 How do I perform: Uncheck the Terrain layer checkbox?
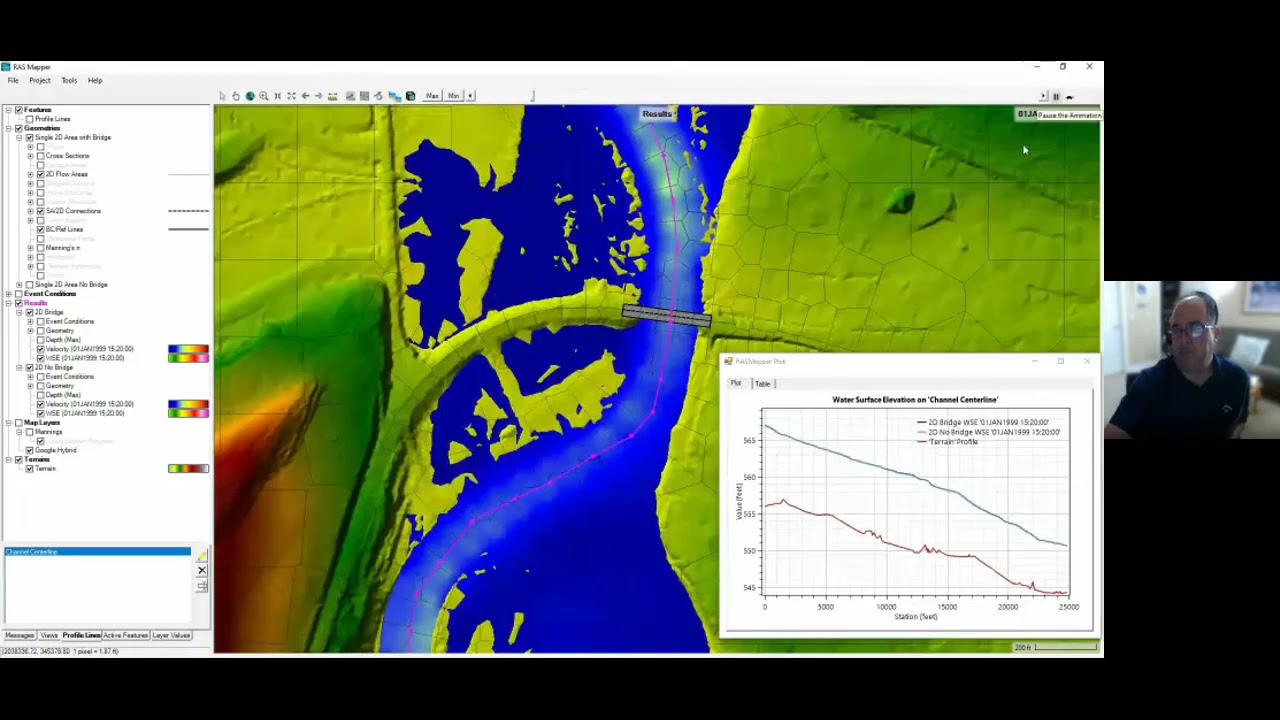(x=29, y=468)
